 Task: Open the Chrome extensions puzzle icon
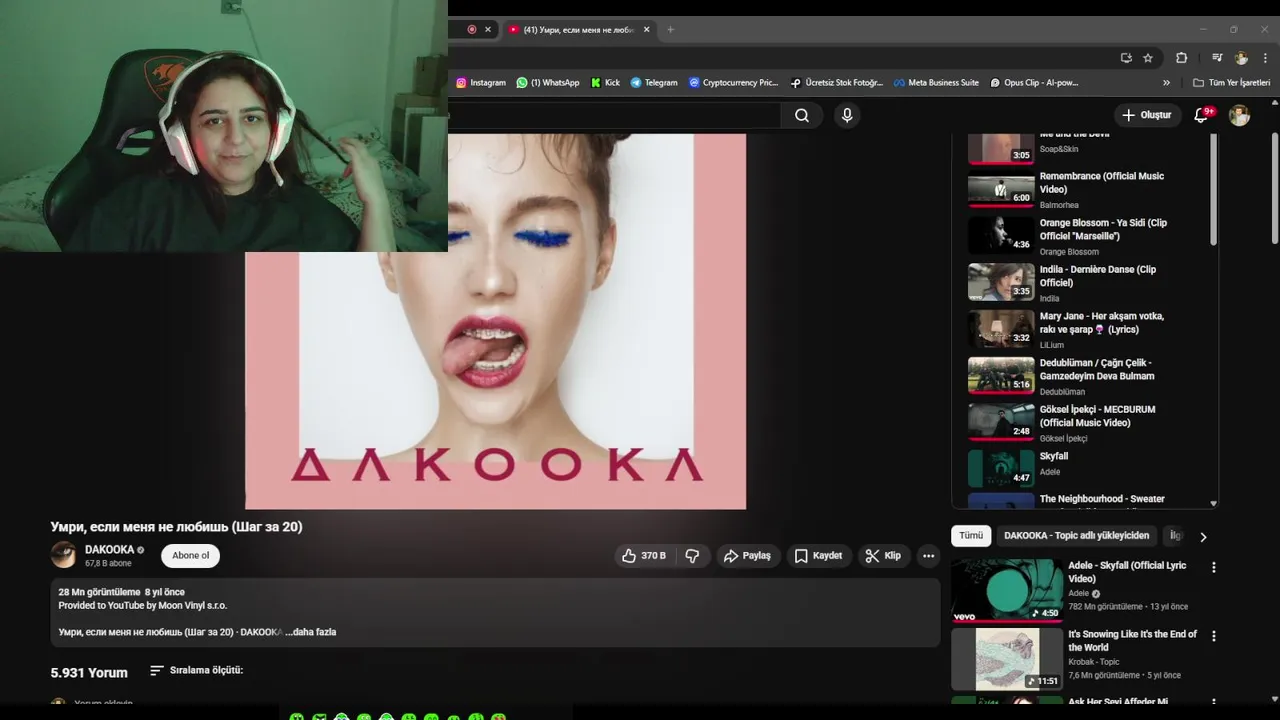coord(1181,58)
